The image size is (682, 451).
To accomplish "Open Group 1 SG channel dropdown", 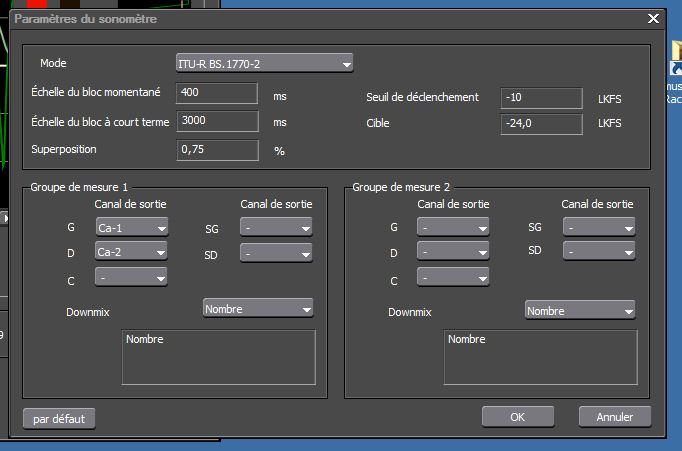I will [x=276, y=228].
